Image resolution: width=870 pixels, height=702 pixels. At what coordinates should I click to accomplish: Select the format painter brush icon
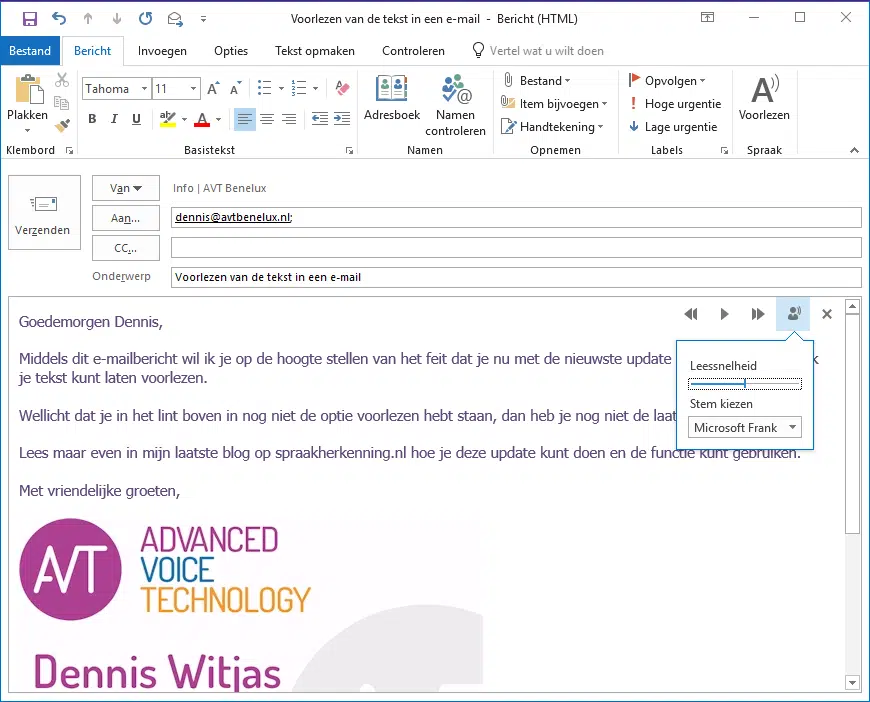(62, 125)
